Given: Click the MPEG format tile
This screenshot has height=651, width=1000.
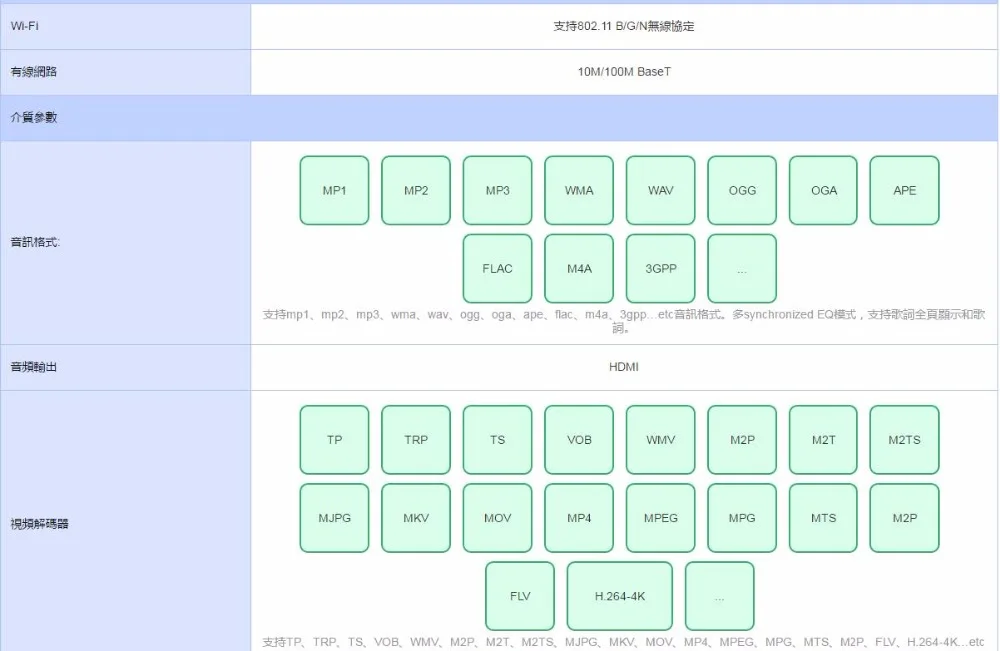Looking at the screenshot, I should pyautogui.click(x=661, y=518).
